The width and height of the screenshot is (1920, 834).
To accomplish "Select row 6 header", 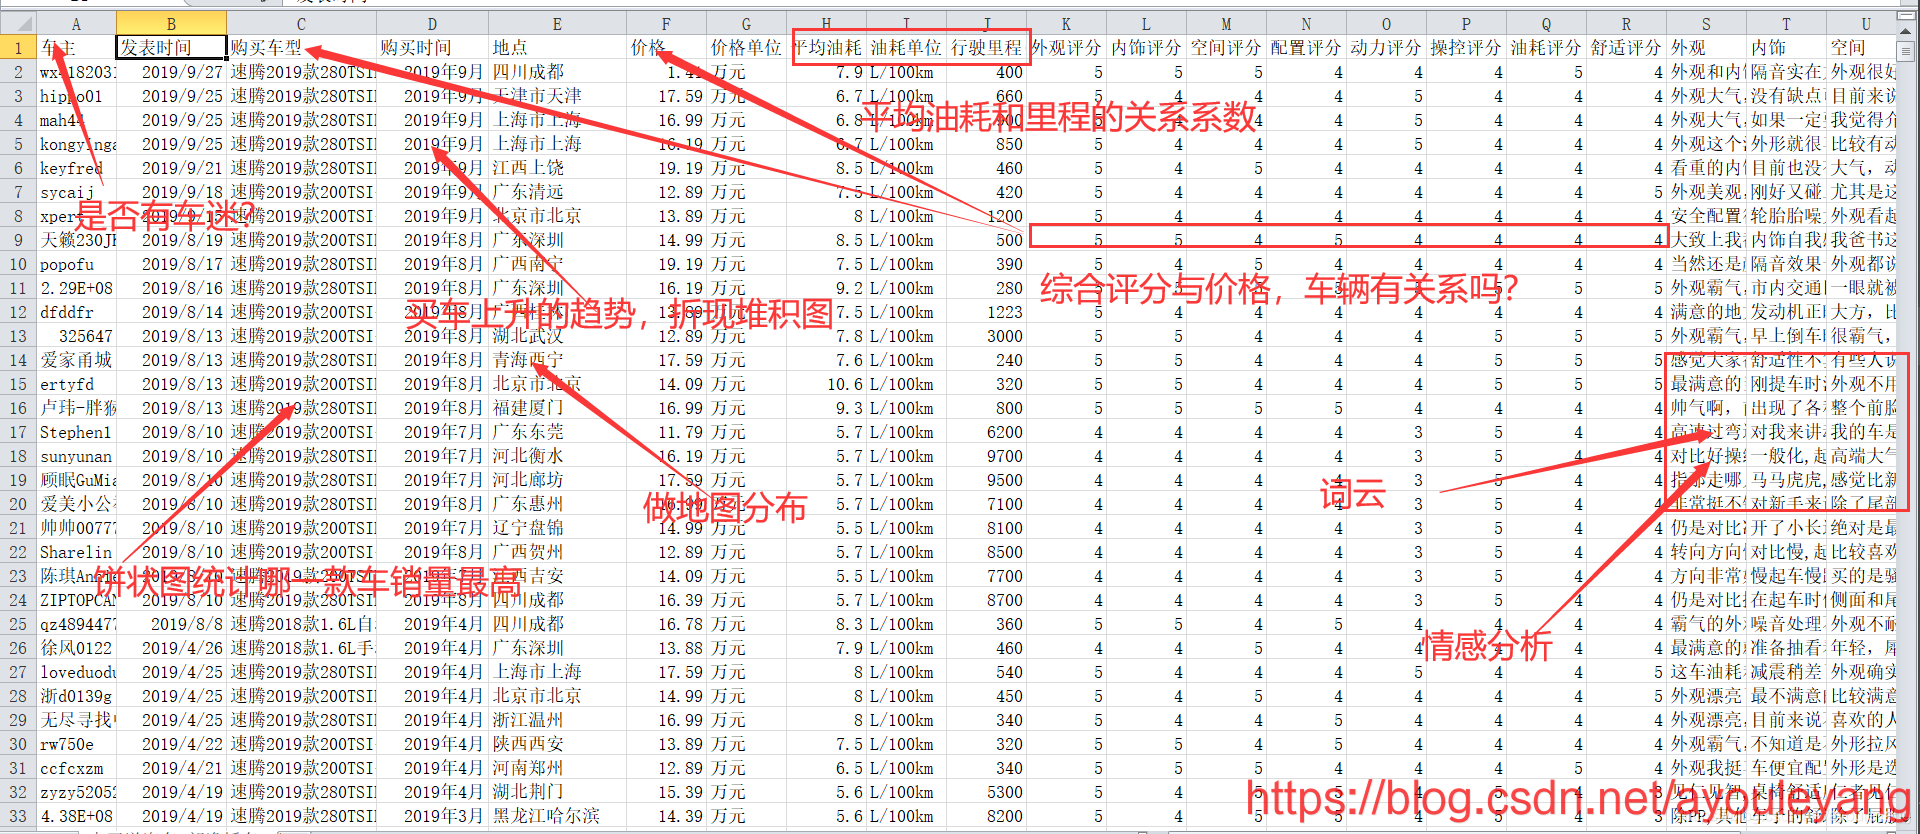I will (x=18, y=168).
